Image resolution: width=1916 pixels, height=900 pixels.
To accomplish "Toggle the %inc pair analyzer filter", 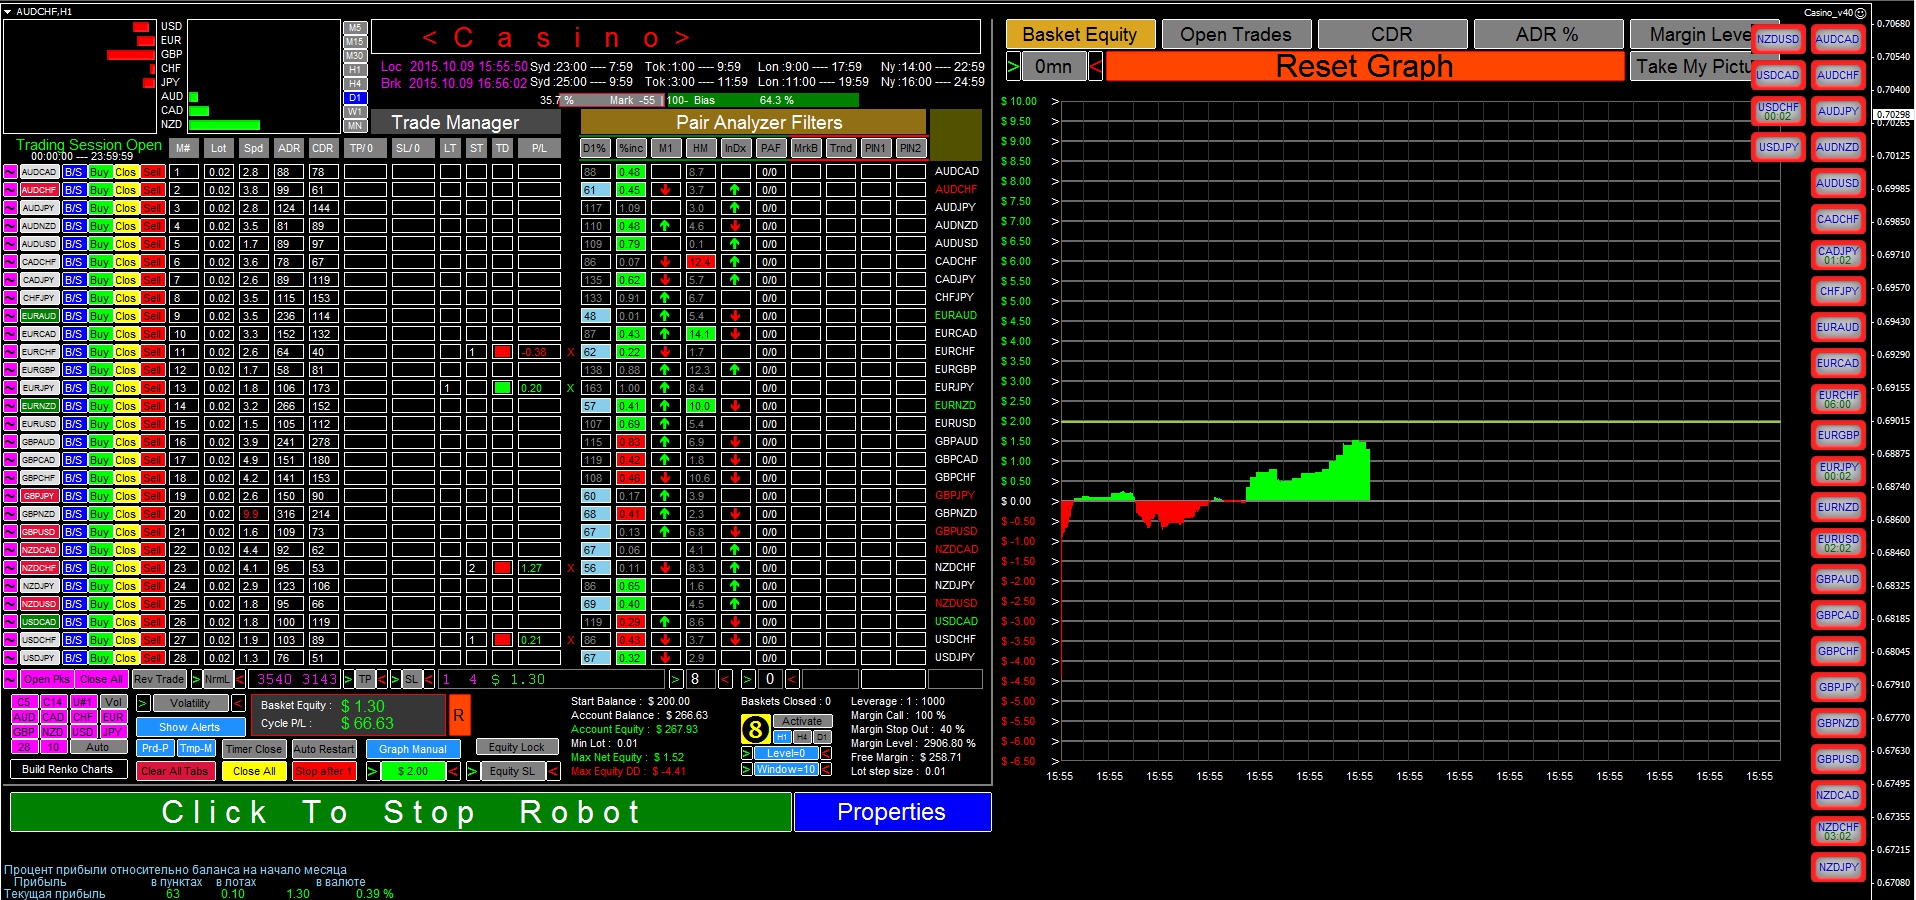I will [631, 148].
